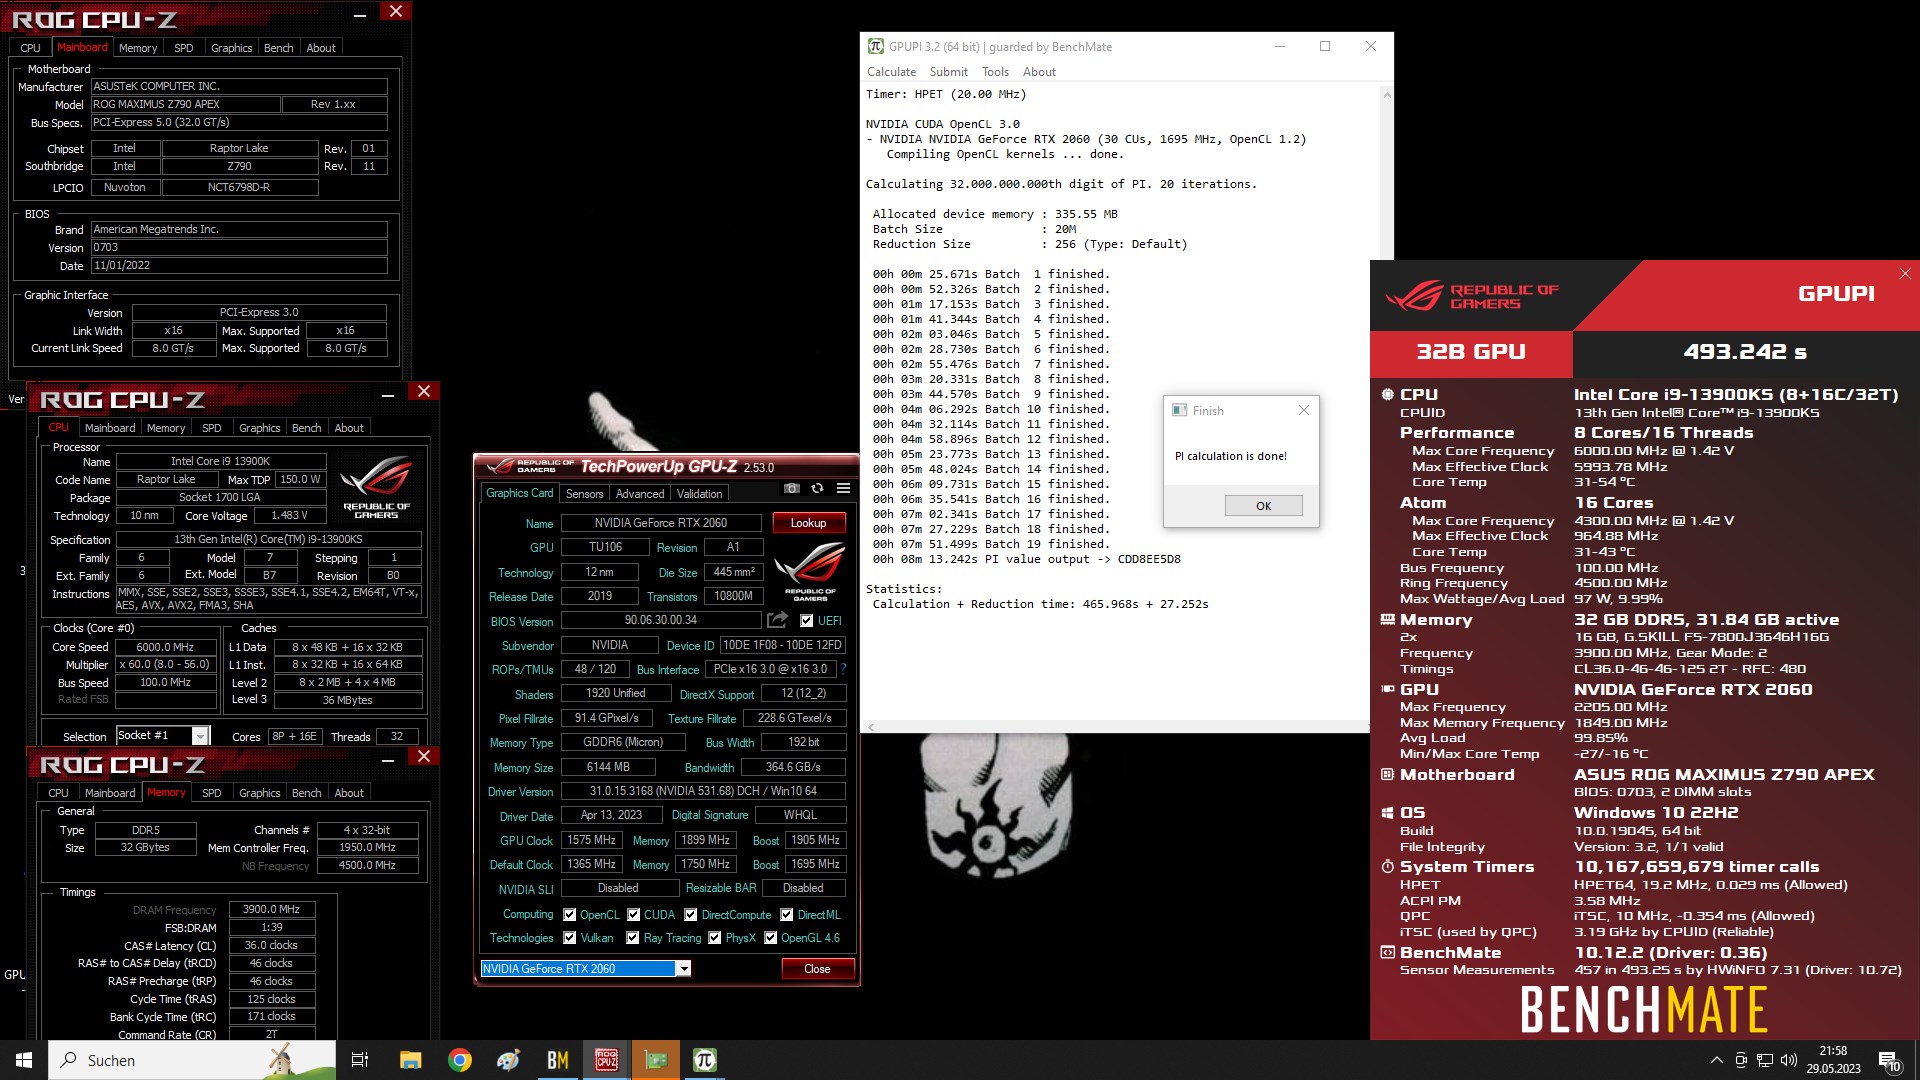Image resolution: width=1920 pixels, height=1080 pixels.
Task: Toggle the CUDA checkbox
Action: coord(633,914)
